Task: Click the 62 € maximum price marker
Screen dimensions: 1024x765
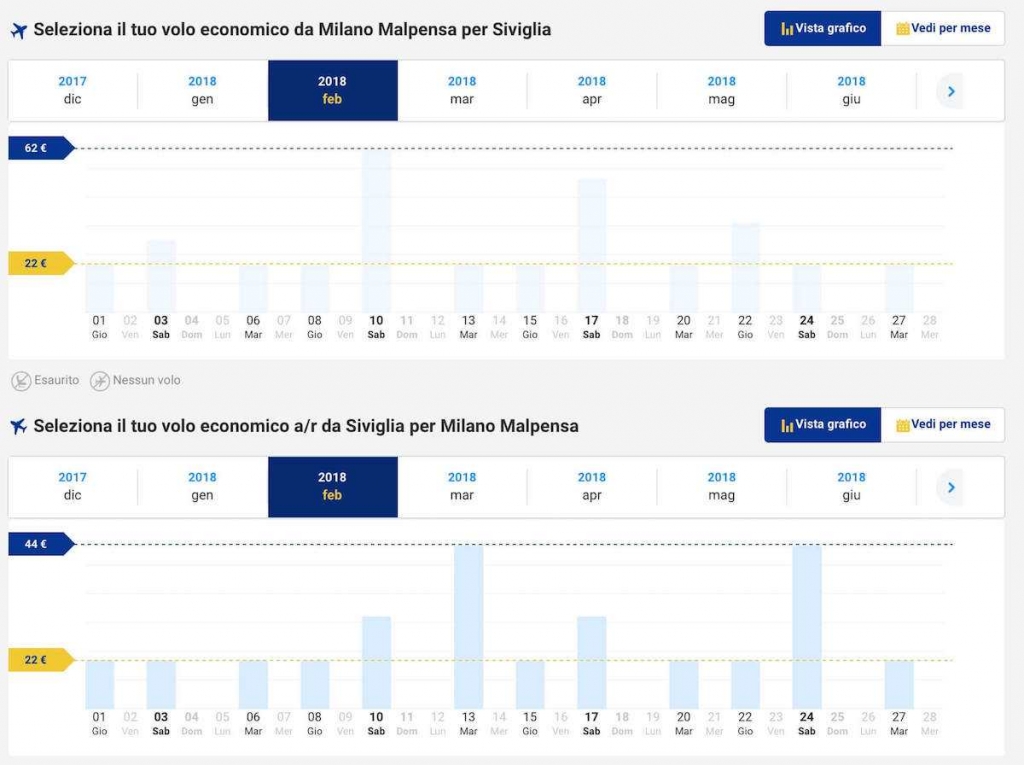Action: tap(38, 148)
